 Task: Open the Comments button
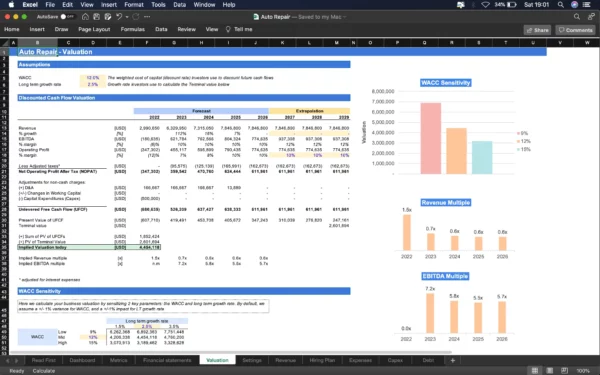(576, 30)
